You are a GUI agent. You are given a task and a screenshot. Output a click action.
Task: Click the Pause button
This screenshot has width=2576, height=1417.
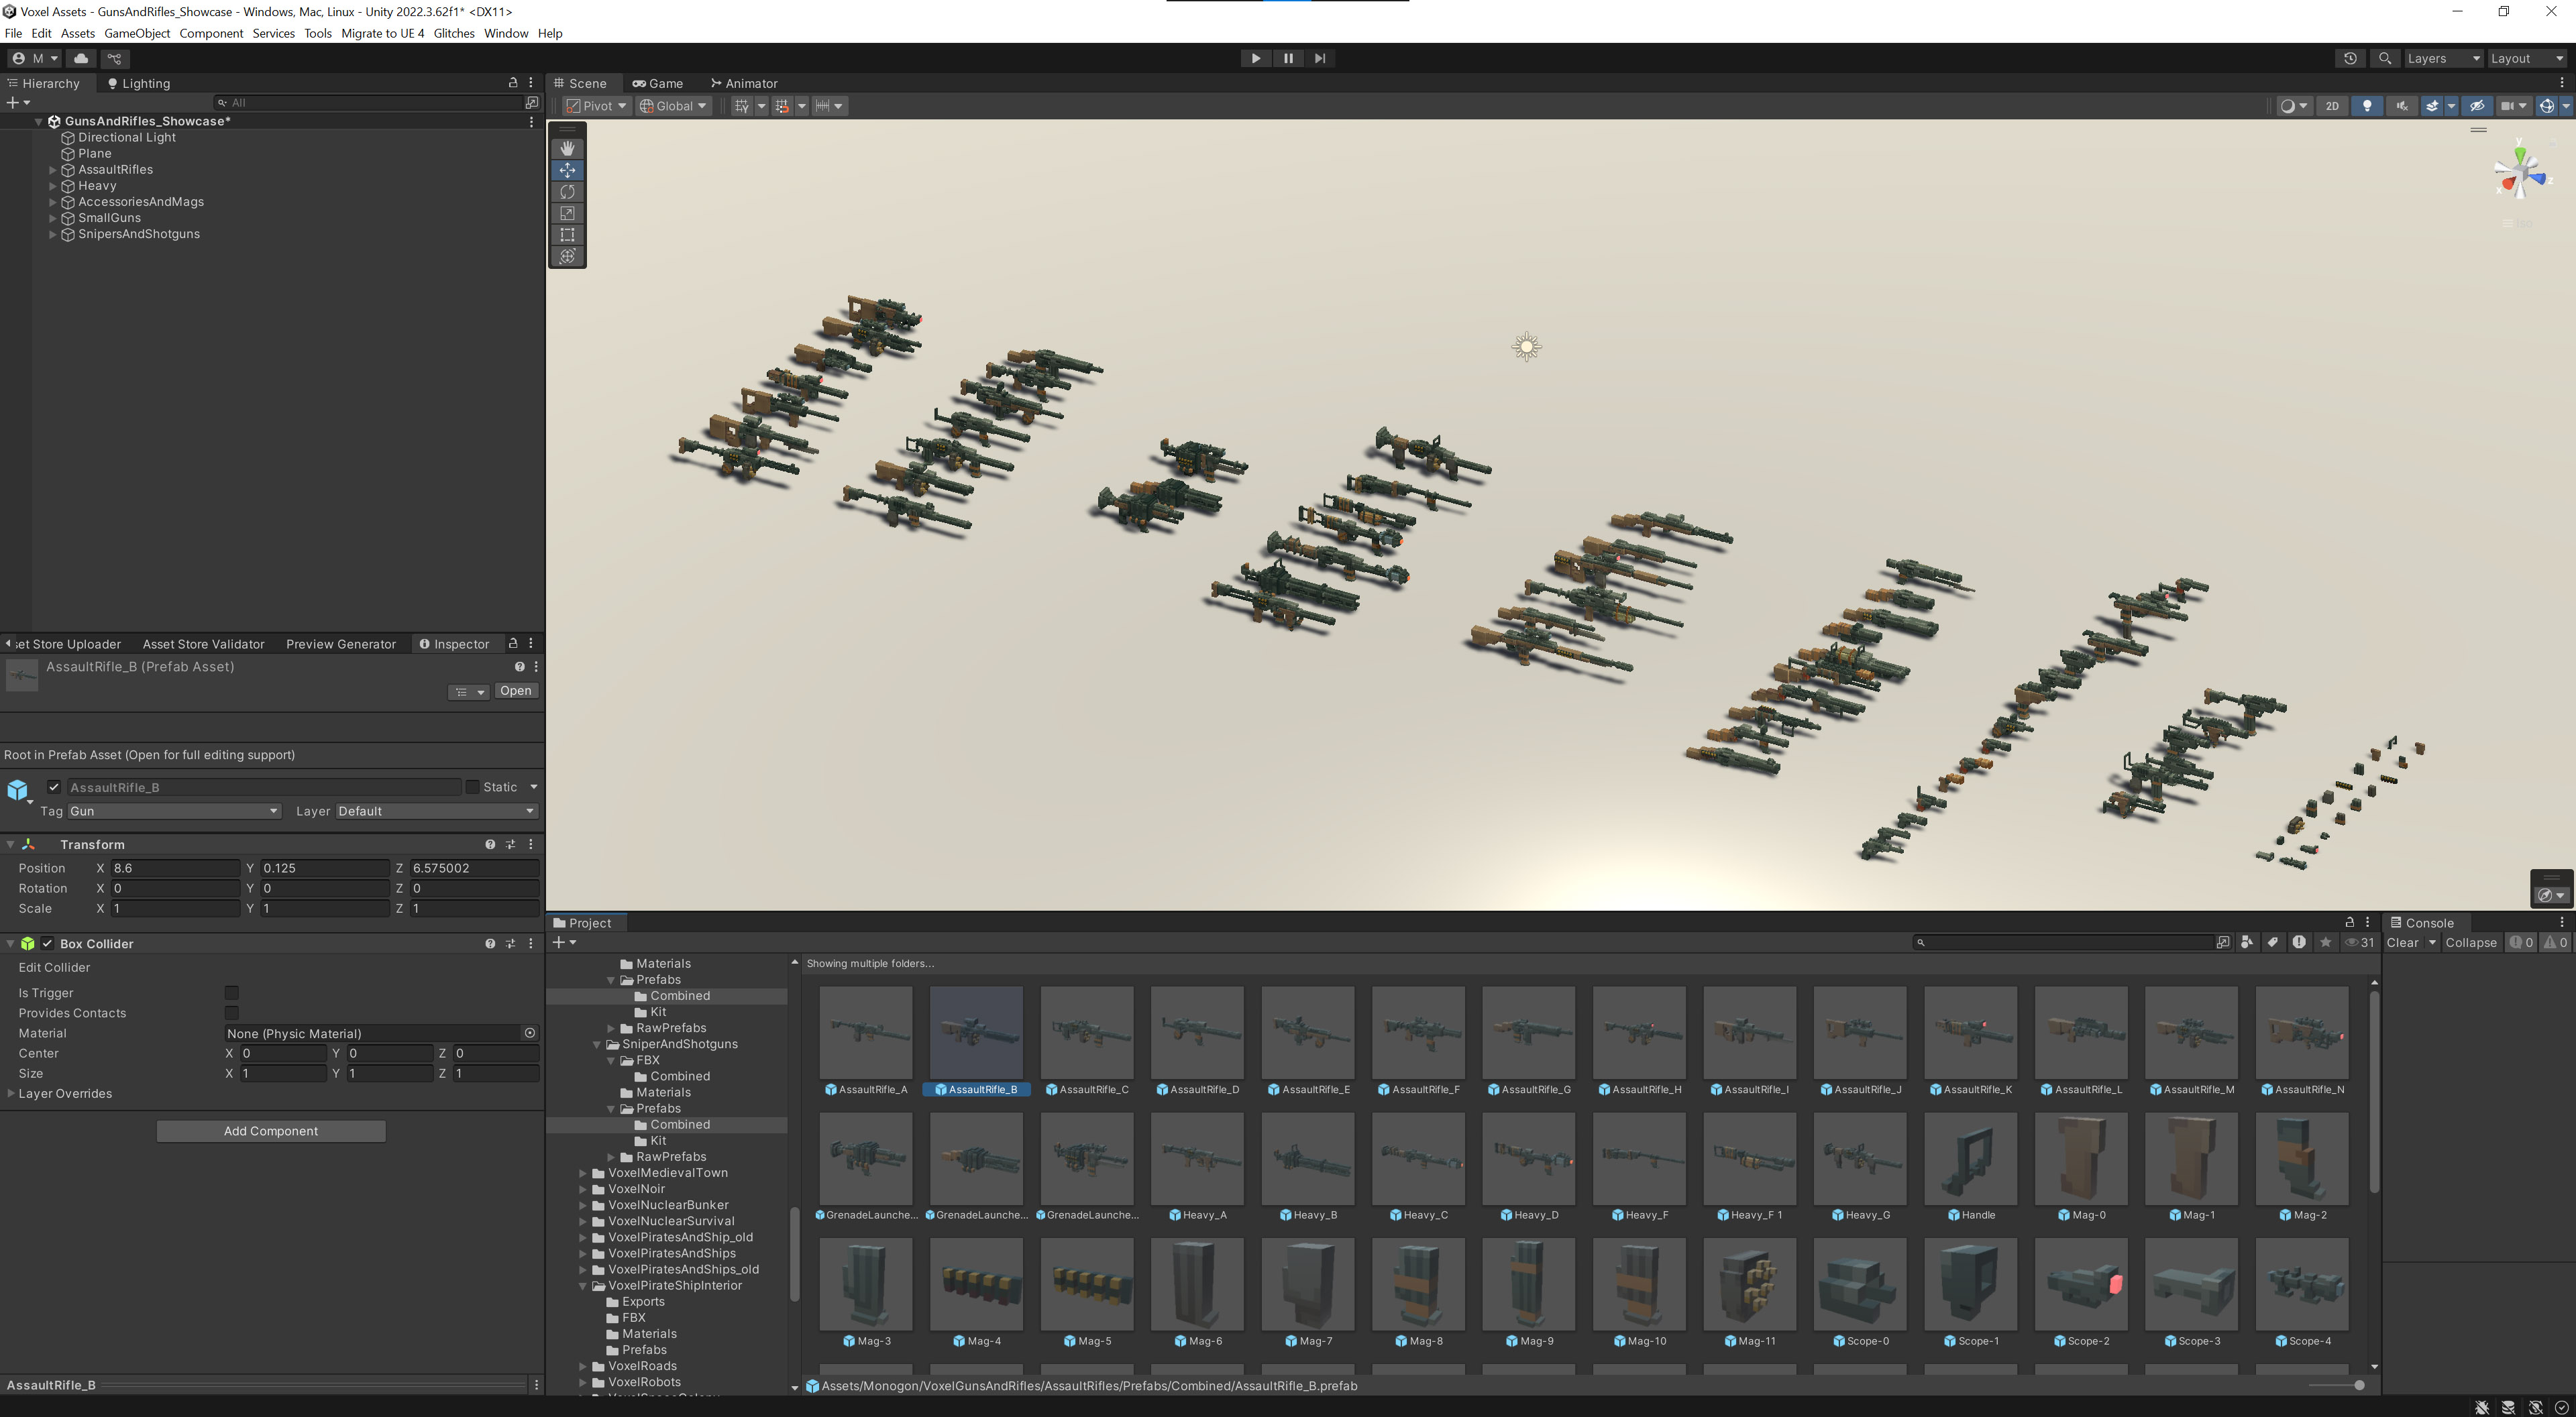click(x=1288, y=58)
